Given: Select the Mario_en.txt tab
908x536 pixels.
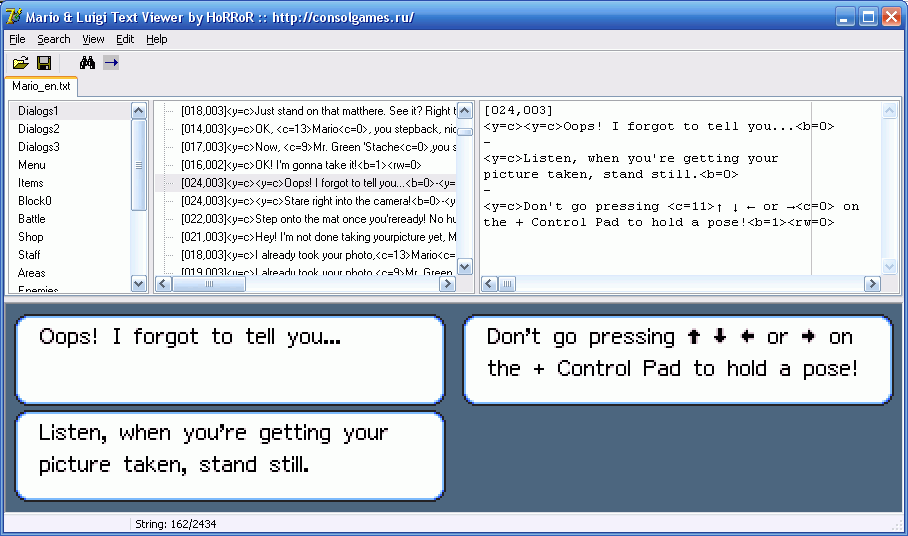Looking at the screenshot, I should [41, 86].
